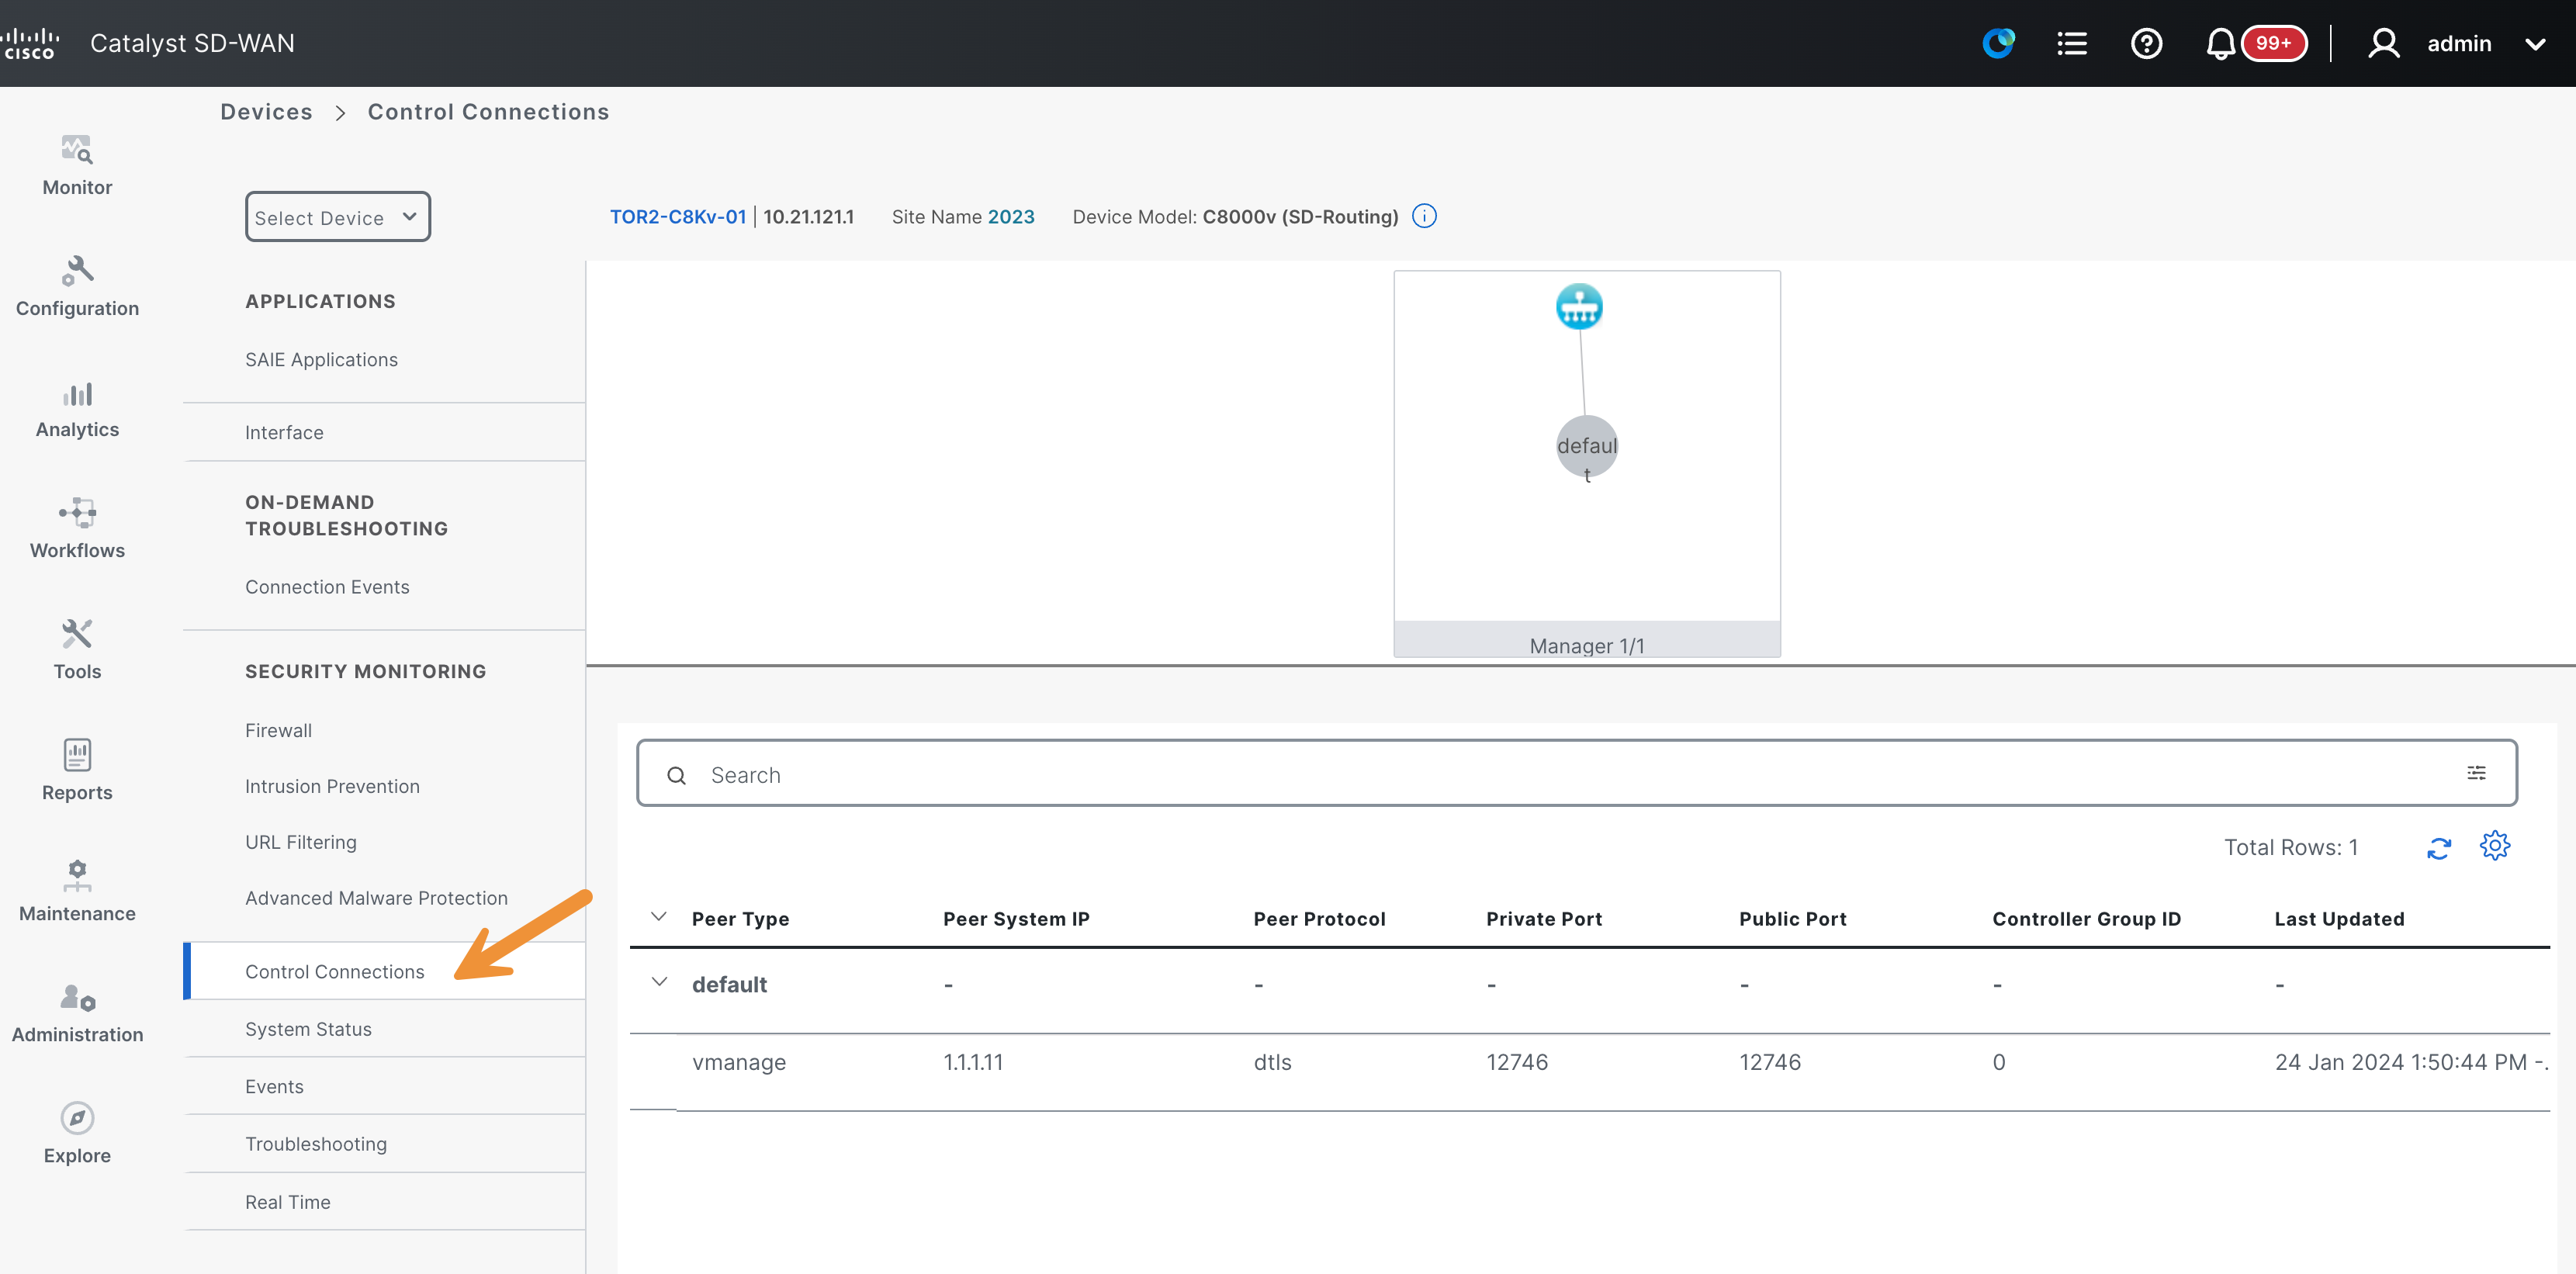Image resolution: width=2576 pixels, height=1274 pixels.
Task: Sort by Public Port column
Action: click(x=1792, y=919)
